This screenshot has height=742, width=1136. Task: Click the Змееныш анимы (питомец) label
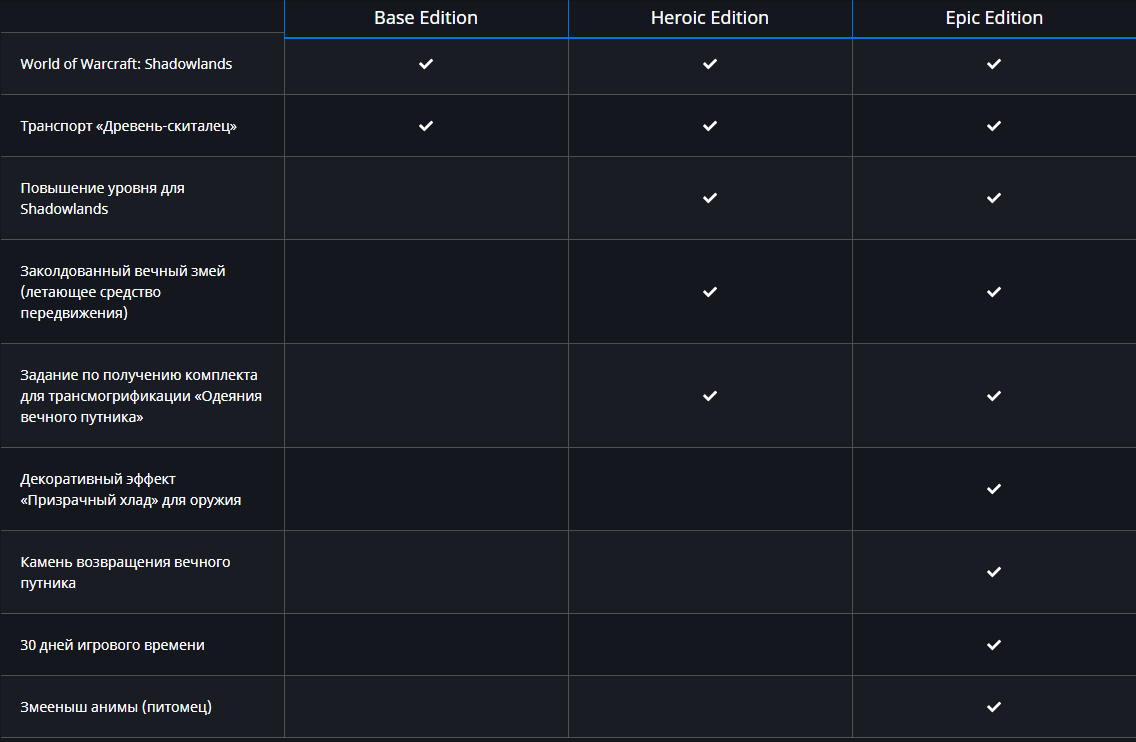[x=116, y=707]
